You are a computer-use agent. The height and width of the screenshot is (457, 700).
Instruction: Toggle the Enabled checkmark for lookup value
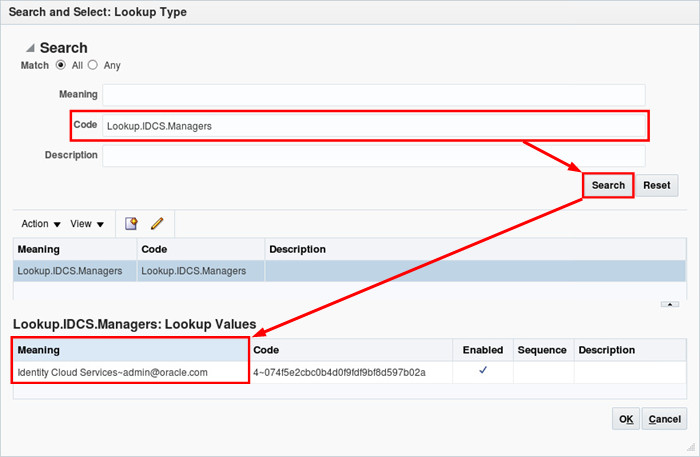tap(483, 371)
